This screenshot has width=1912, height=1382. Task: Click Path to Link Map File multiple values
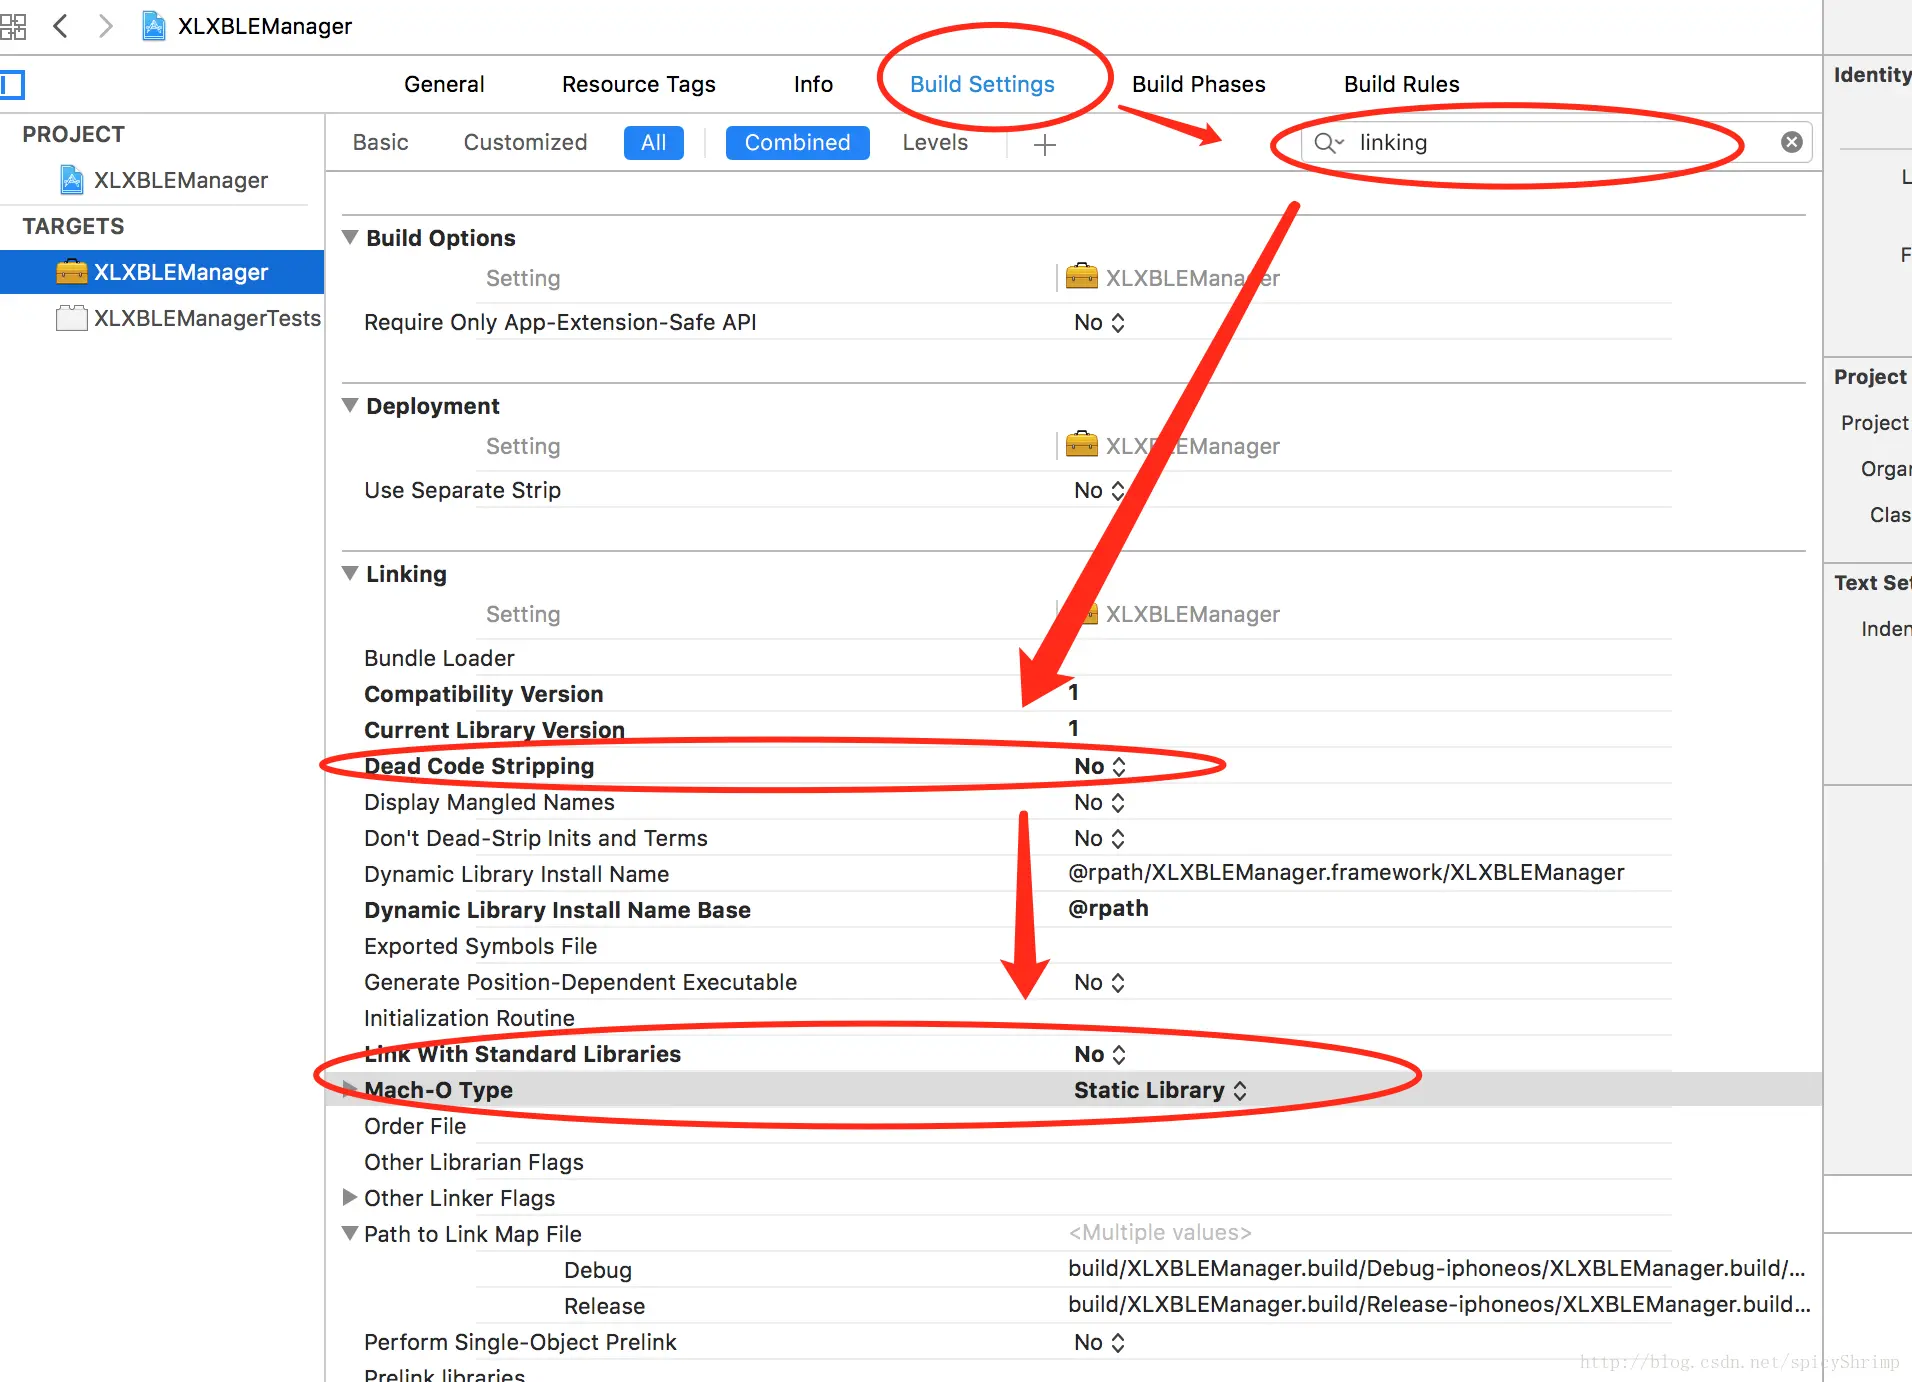click(x=1160, y=1232)
